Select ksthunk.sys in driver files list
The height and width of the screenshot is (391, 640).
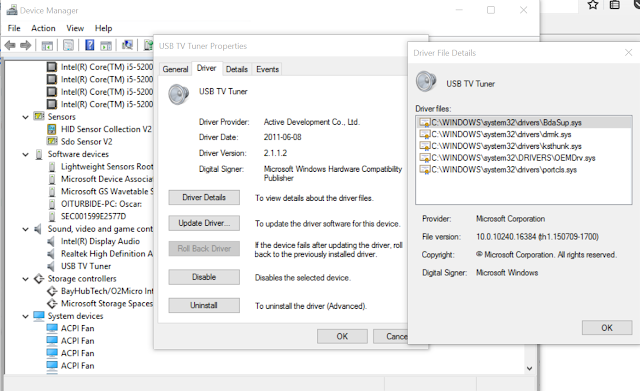point(524,146)
